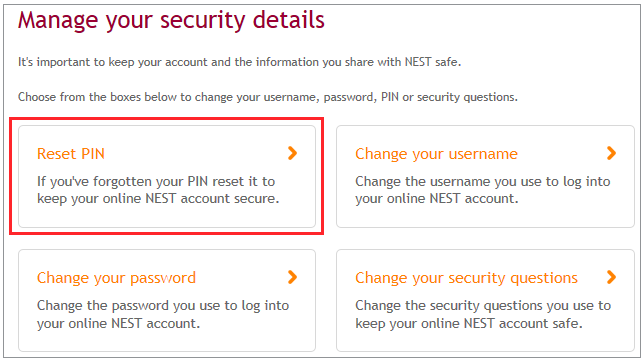Open the Change your password link

116,278
